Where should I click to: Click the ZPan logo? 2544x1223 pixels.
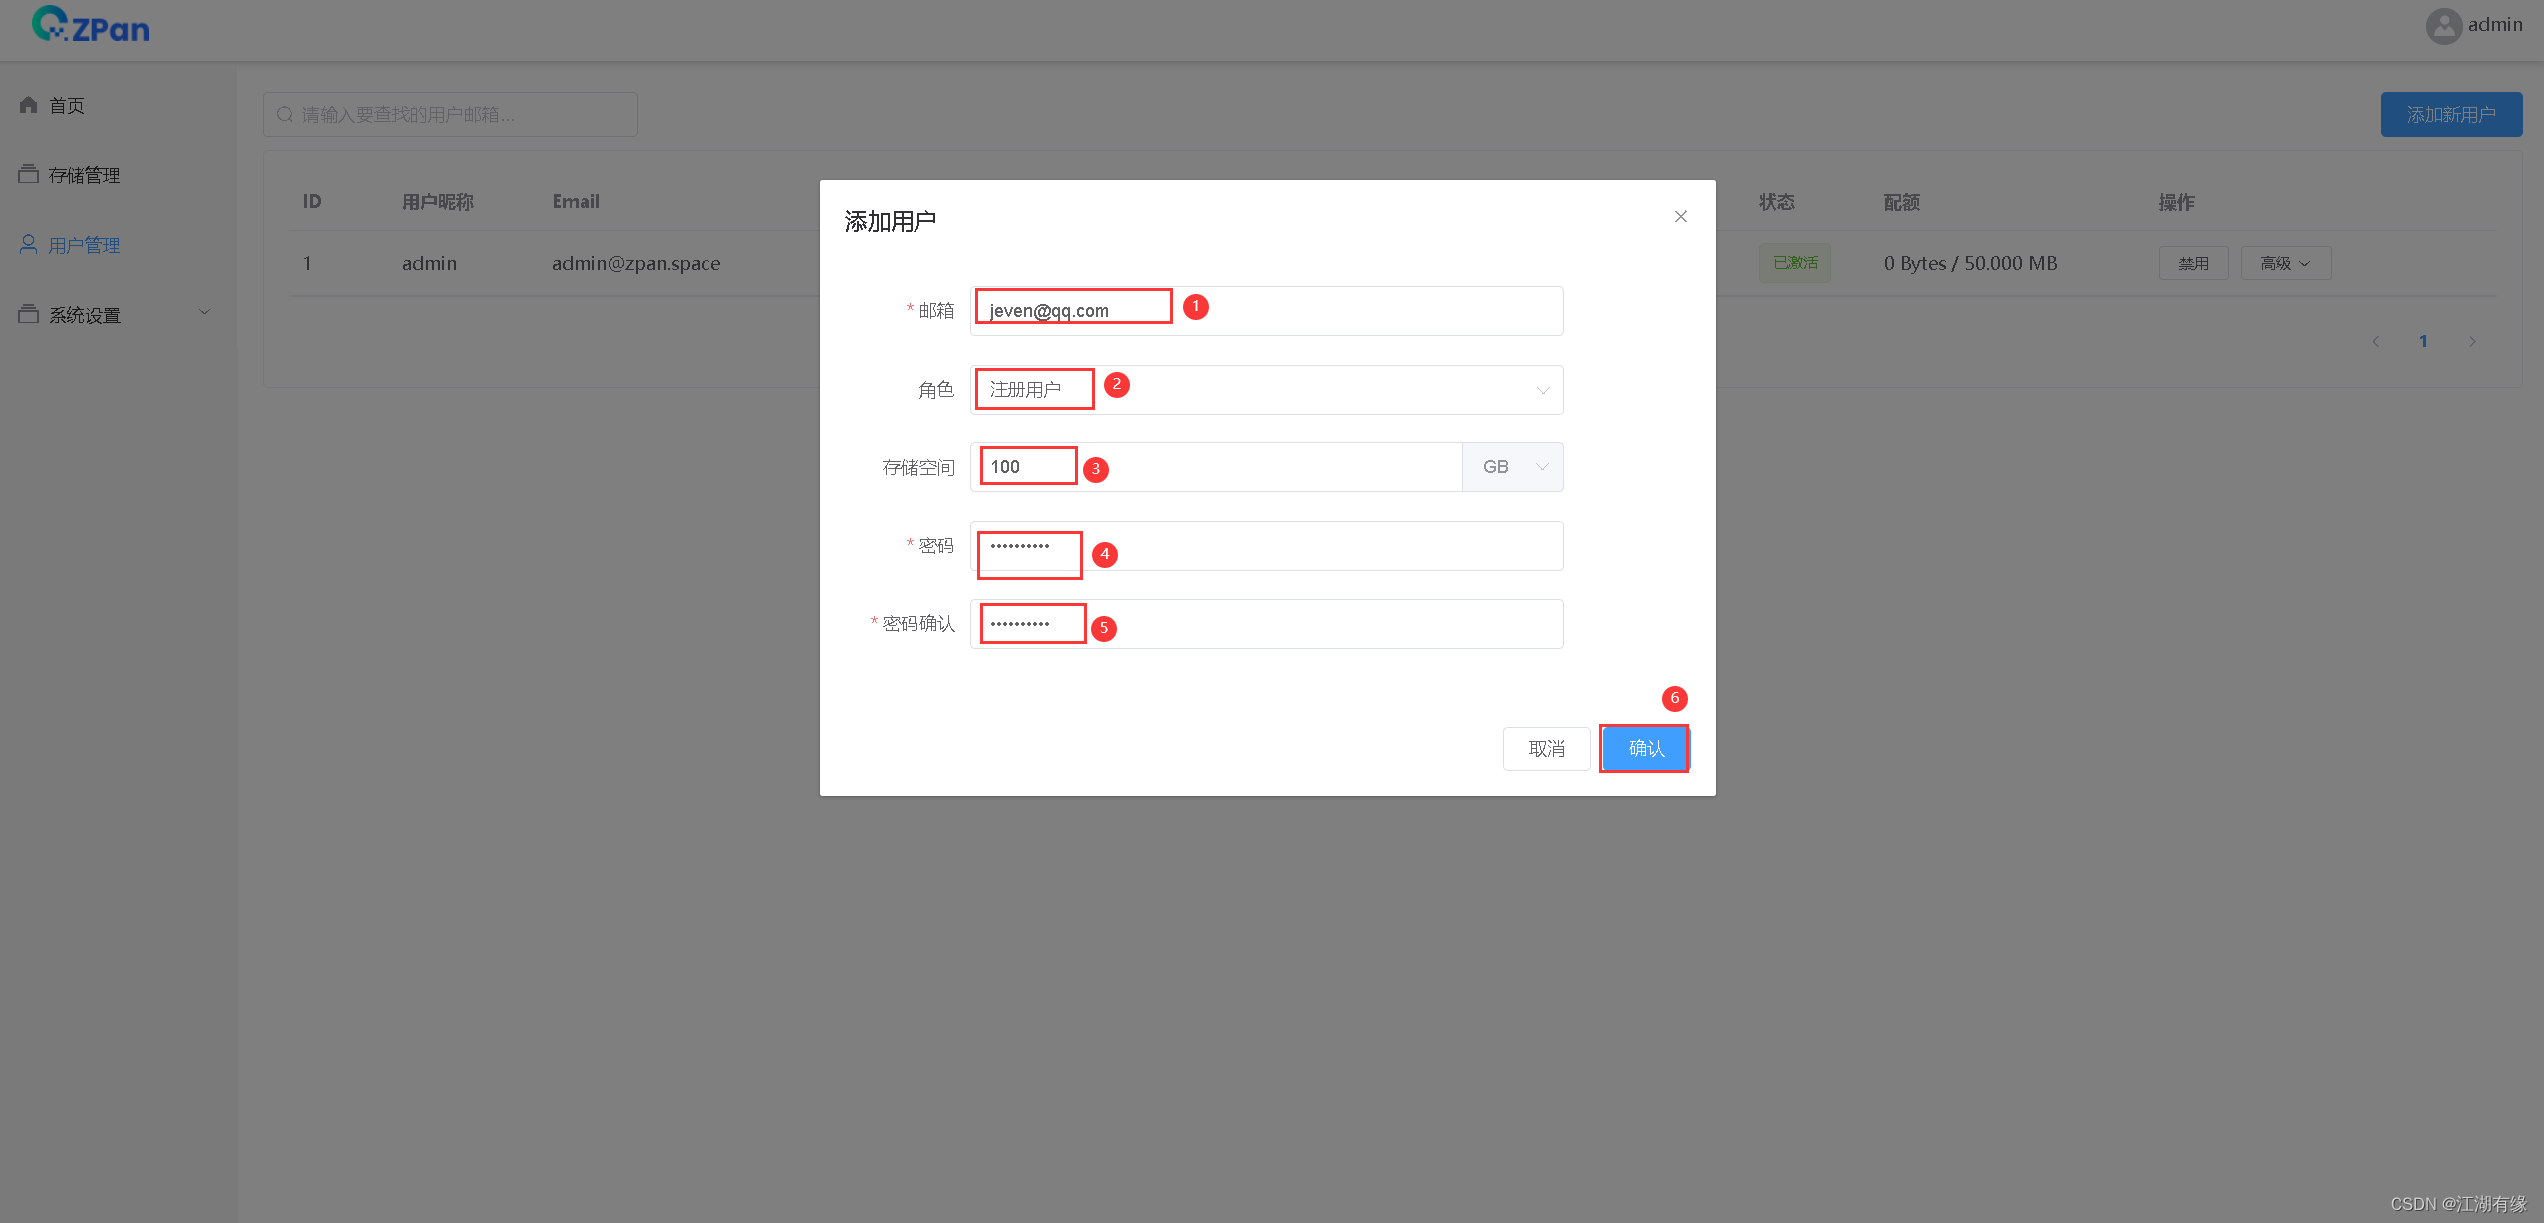[x=90, y=25]
